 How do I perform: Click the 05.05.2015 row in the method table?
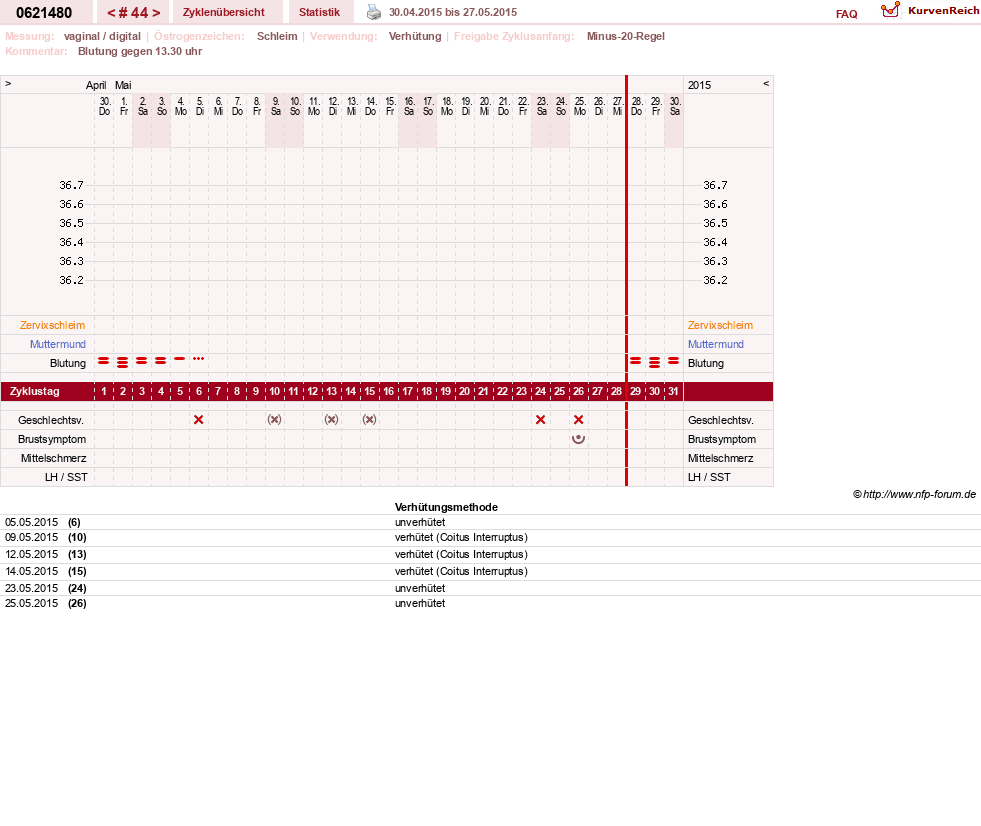tap(490, 523)
